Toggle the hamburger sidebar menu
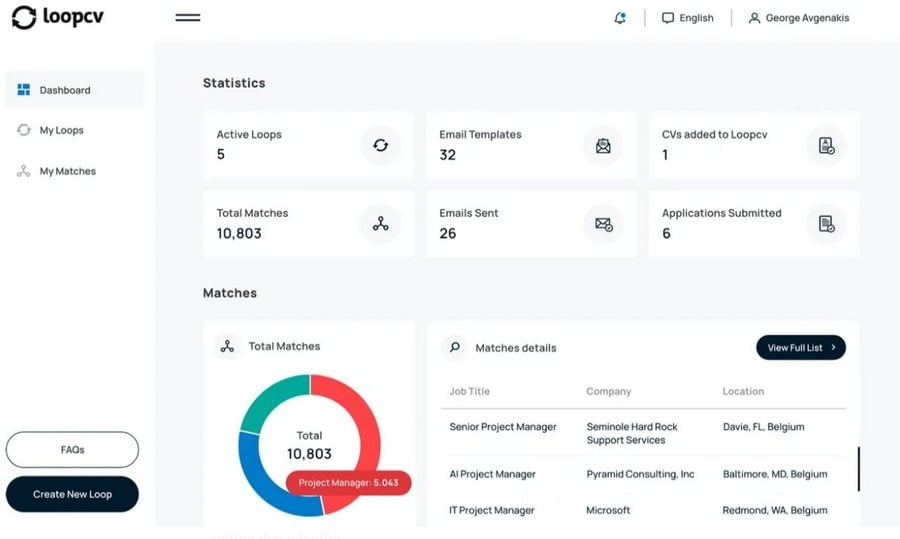The width and height of the screenshot is (900, 539). [188, 18]
